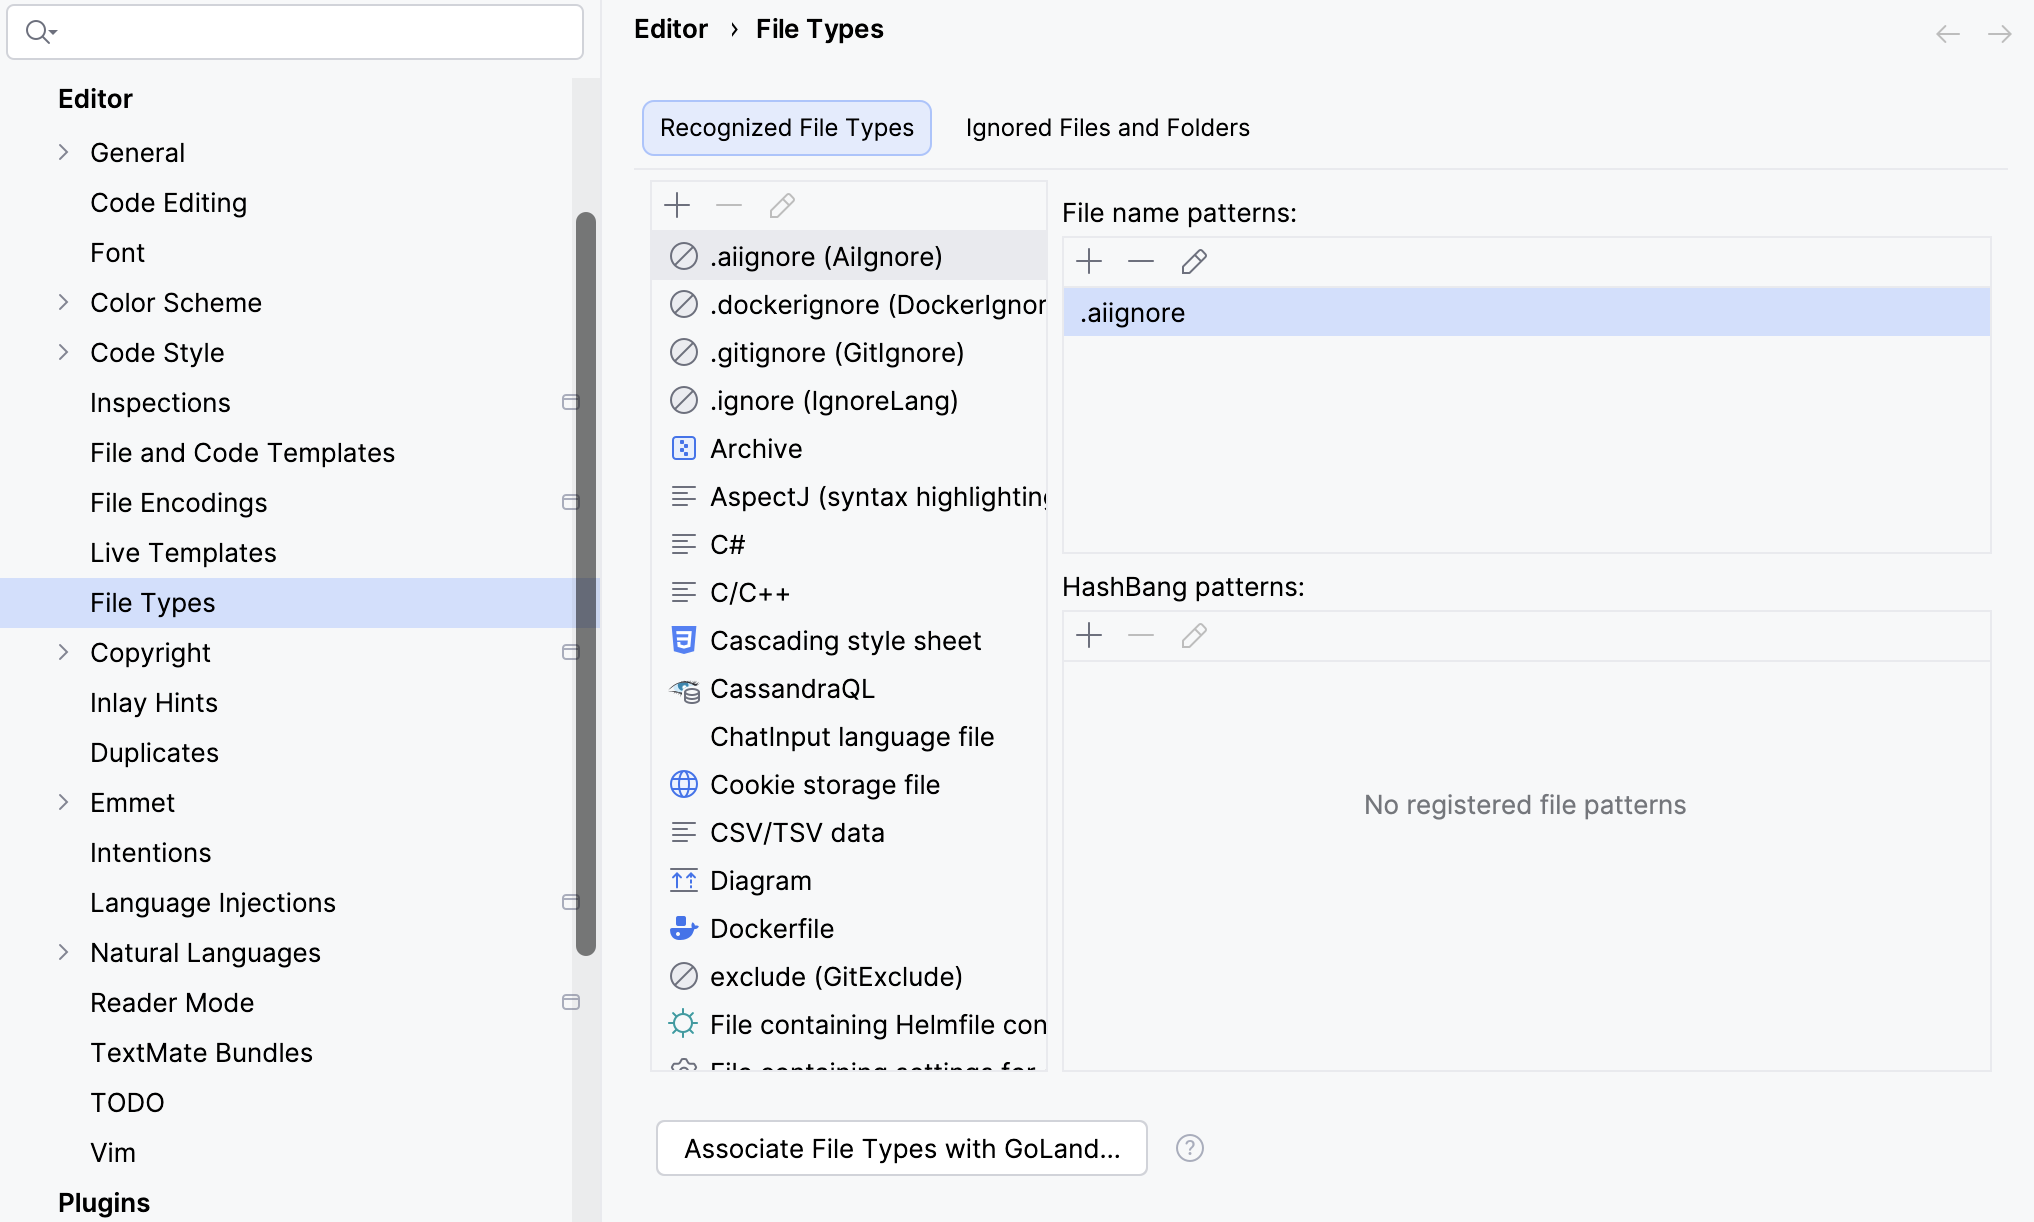Add a new recognized file type

[677, 205]
